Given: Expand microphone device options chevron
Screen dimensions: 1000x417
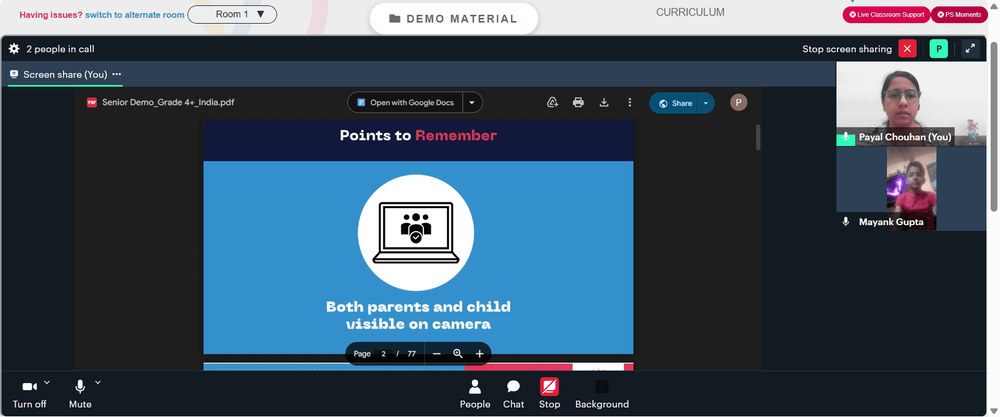Looking at the screenshot, I should [x=98, y=383].
